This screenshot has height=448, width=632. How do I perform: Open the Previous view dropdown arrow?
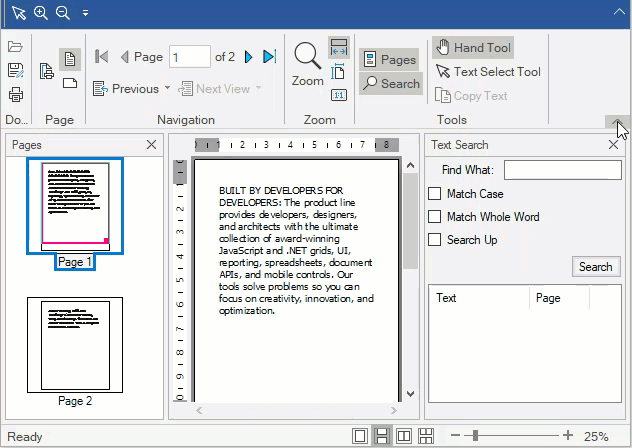pos(166,89)
